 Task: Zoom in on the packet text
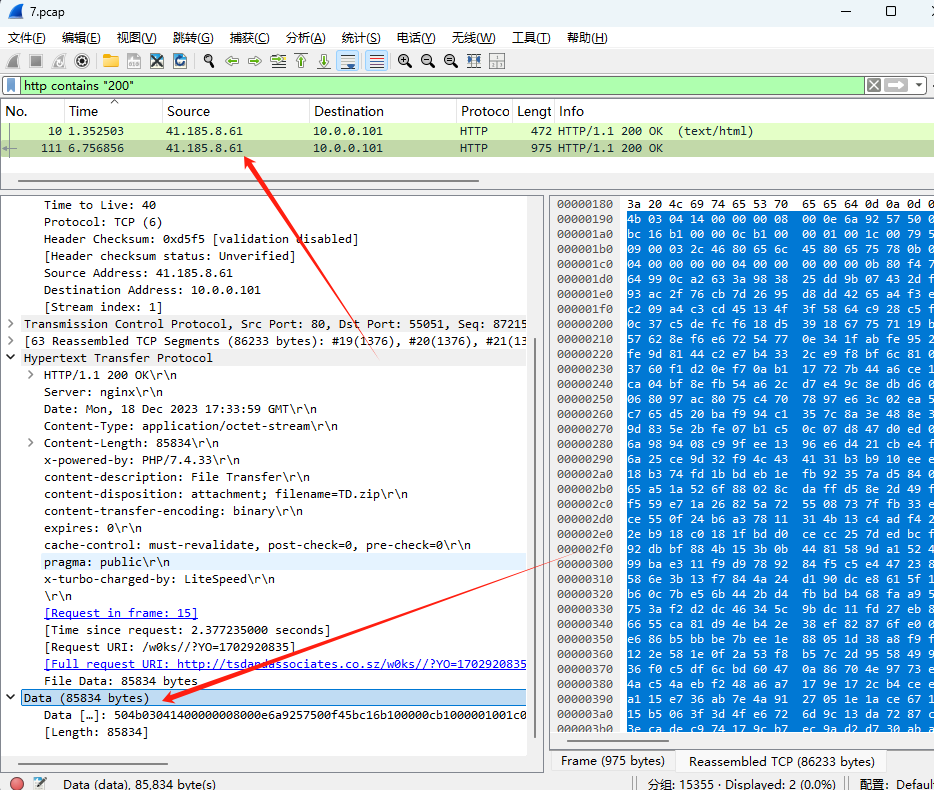(405, 61)
